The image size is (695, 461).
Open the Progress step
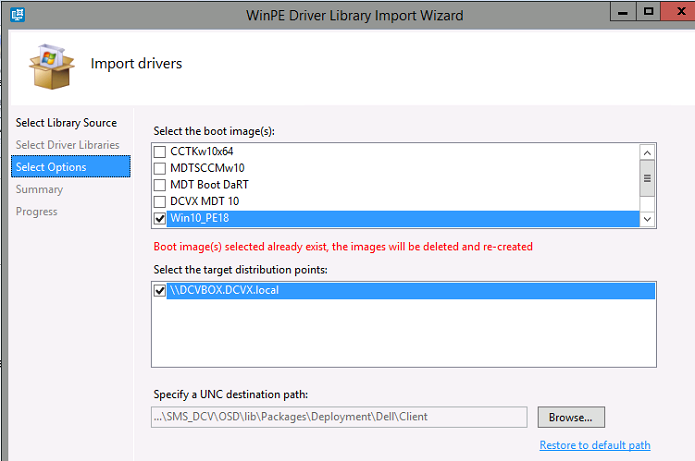click(x=36, y=211)
